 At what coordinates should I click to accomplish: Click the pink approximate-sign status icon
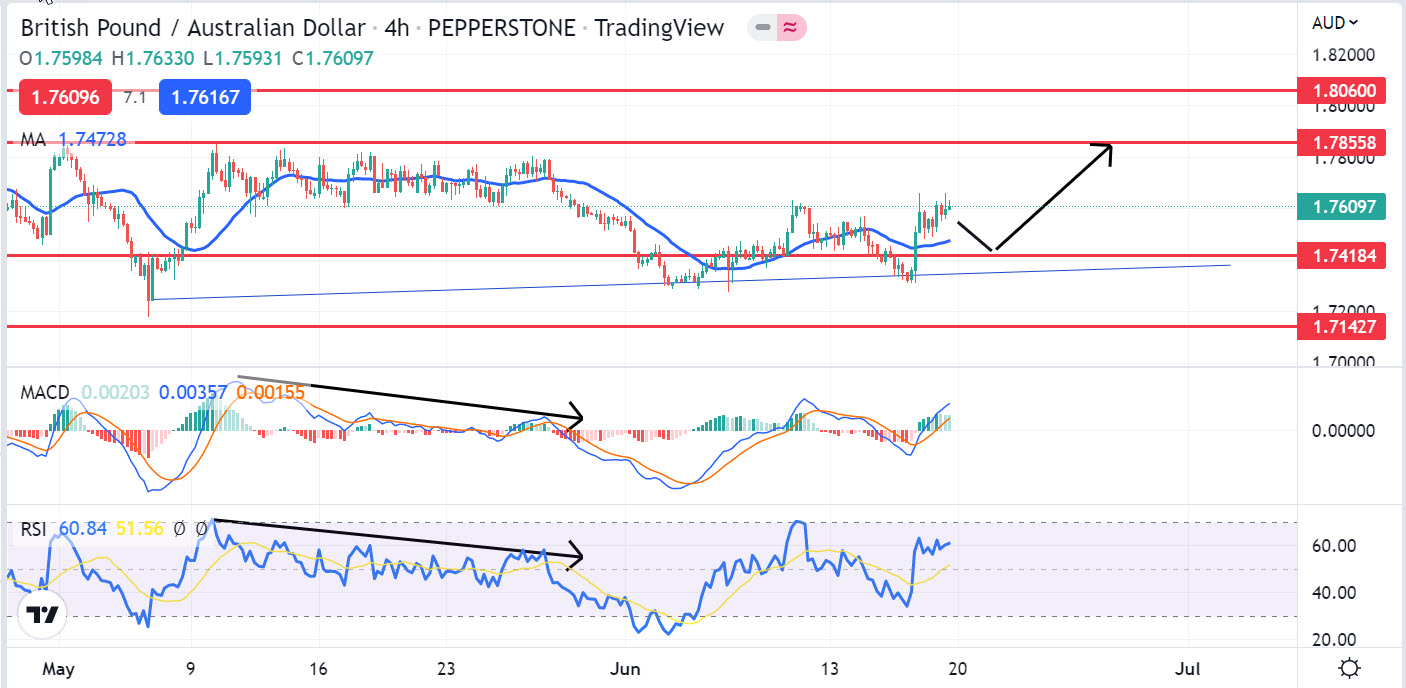[x=790, y=28]
